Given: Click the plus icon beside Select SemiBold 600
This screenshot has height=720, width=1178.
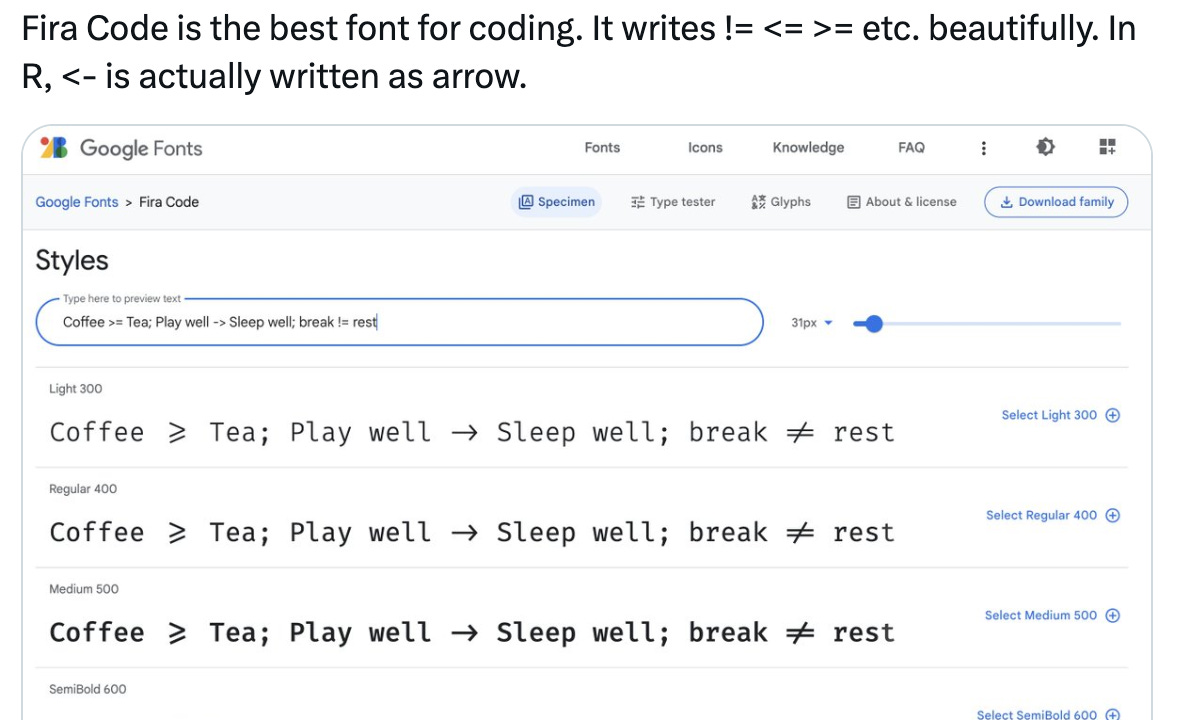Looking at the screenshot, I should coord(1113,714).
